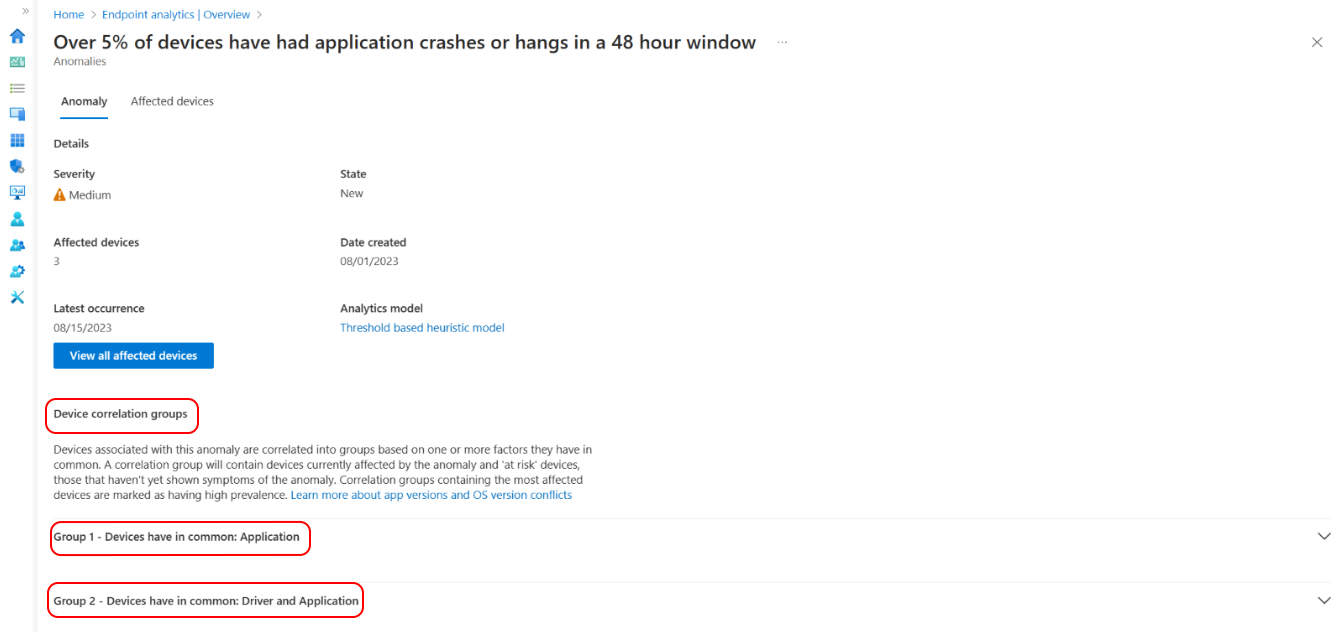1331x632 pixels.
Task: Open Groups icon in left sidebar
Action: (x=17, y=245)
